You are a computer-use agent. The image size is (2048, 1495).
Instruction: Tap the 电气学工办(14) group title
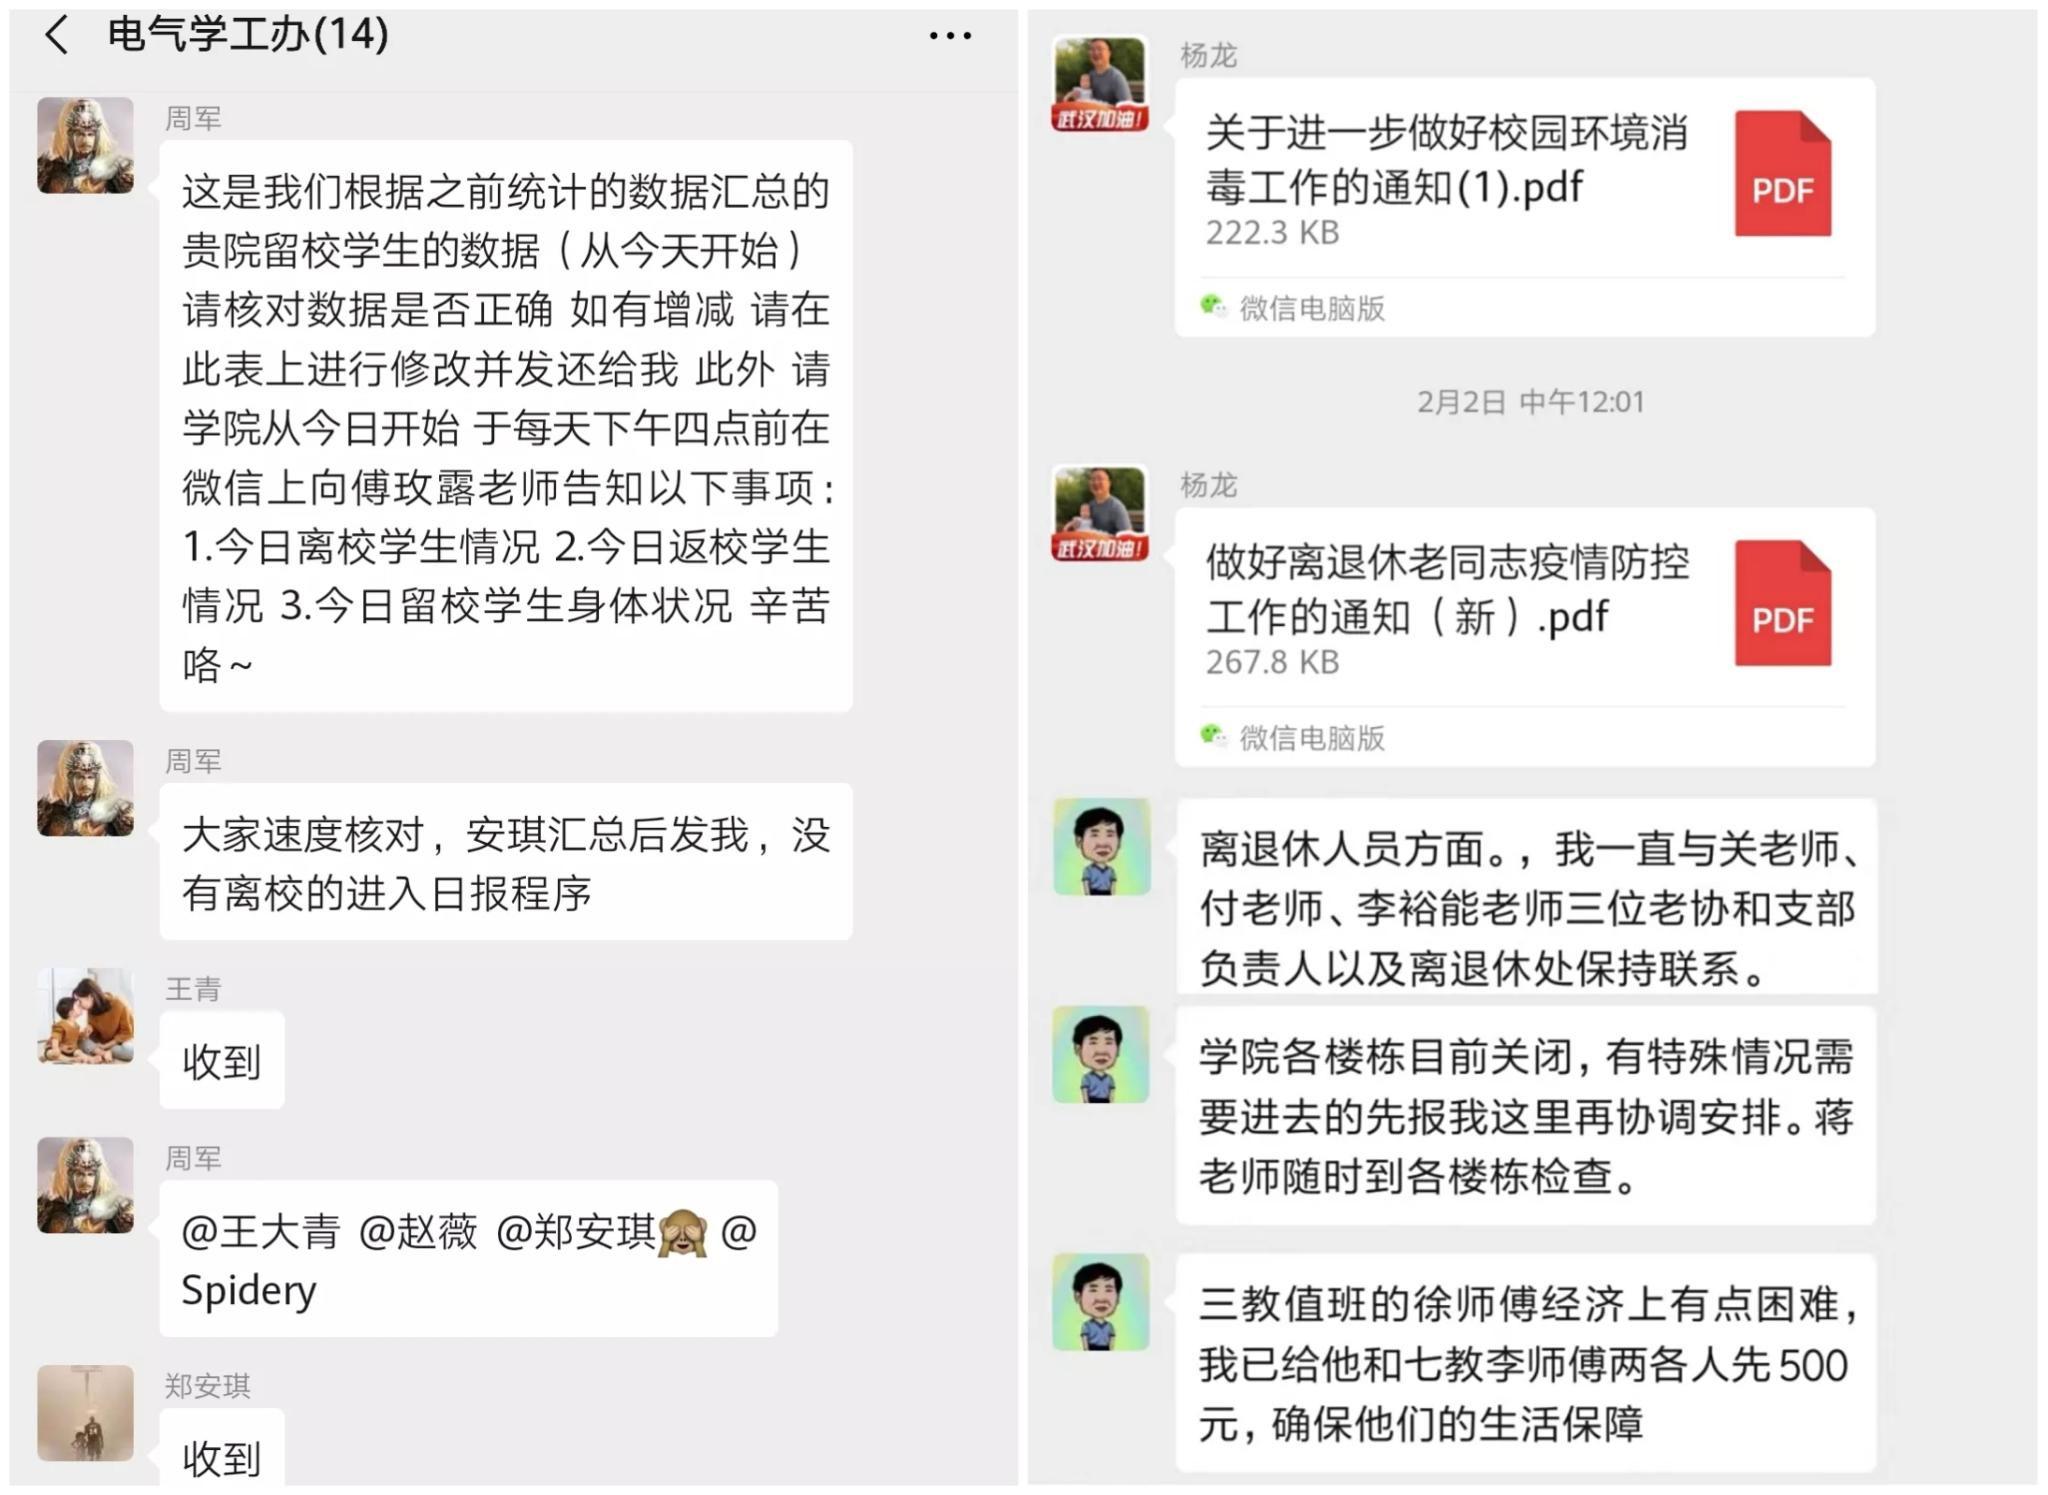(248, 36)
